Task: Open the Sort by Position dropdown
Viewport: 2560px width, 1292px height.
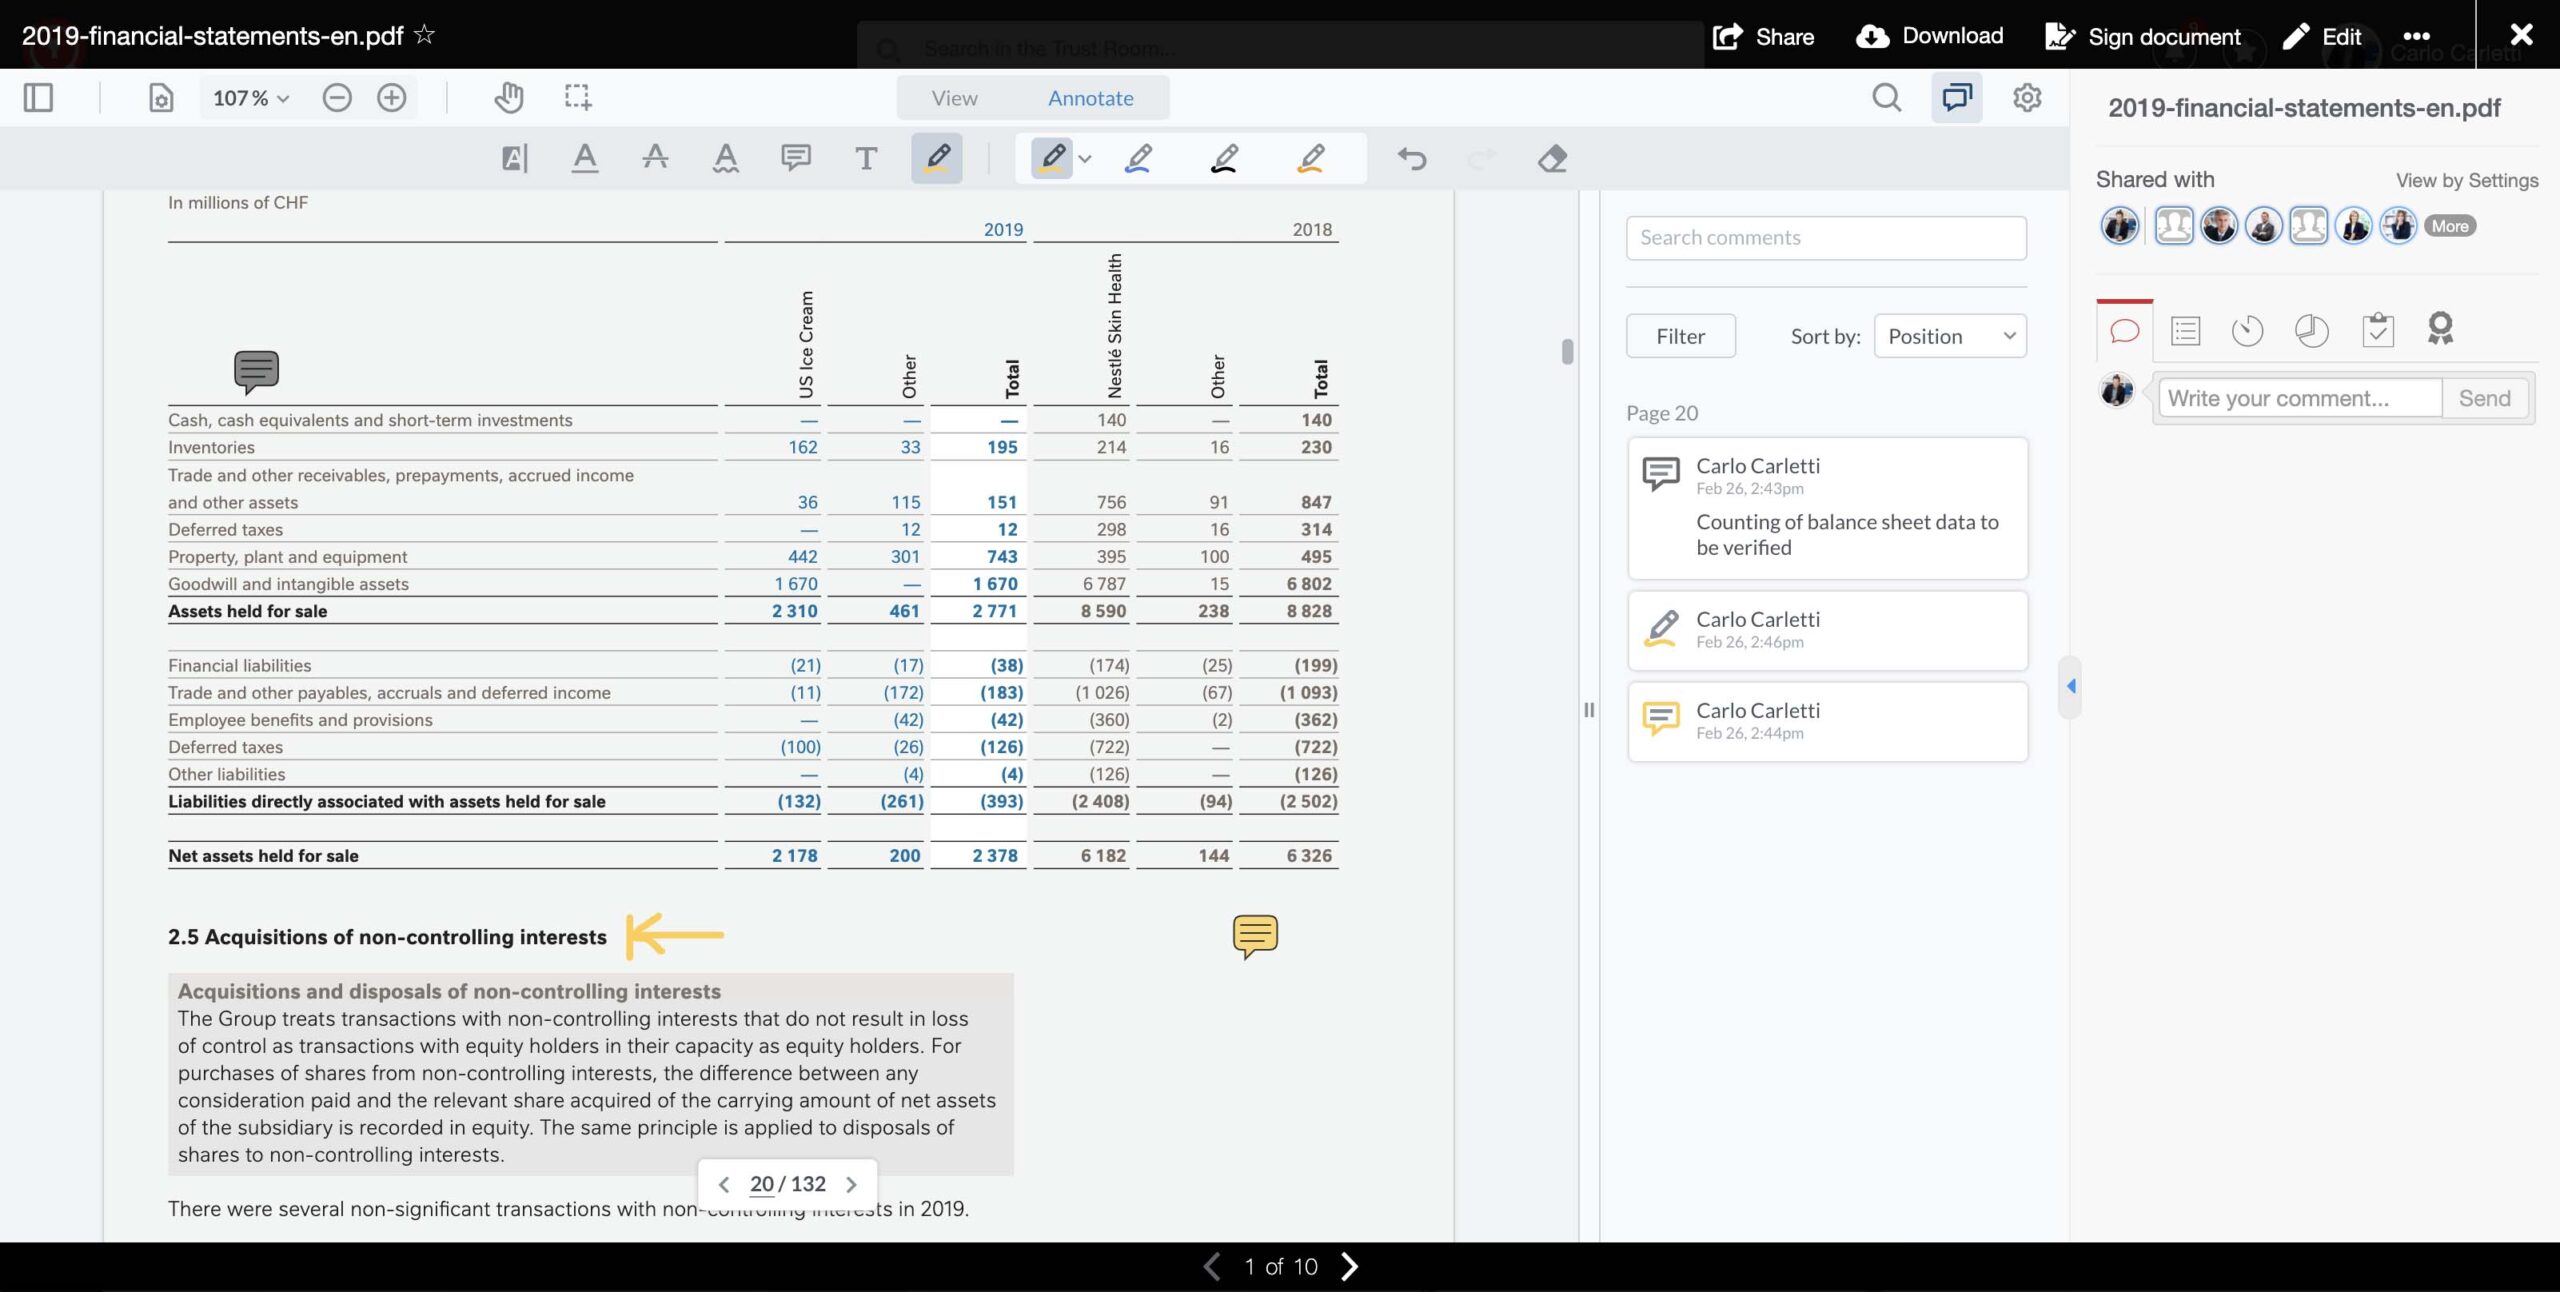Action: (x=1948, y=336)
